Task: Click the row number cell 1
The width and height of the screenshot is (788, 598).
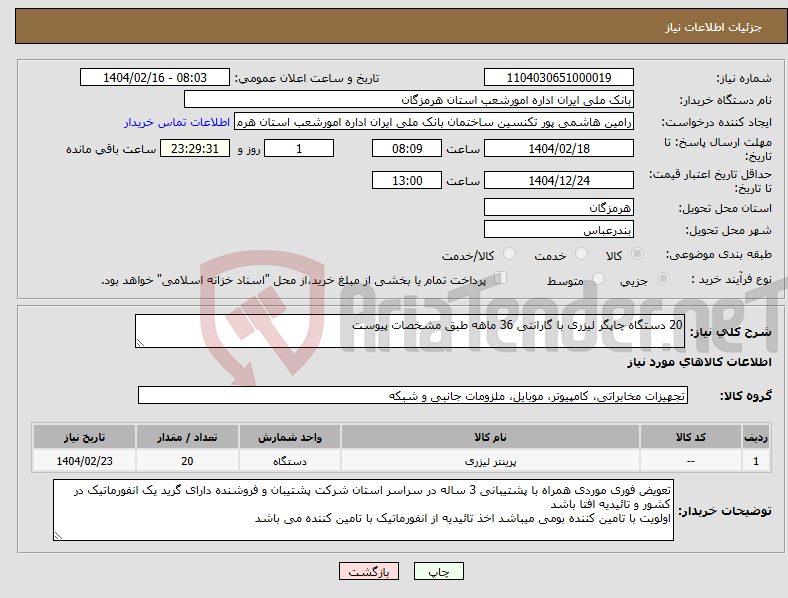Action: pyautogui.click(x=756, y=461)
